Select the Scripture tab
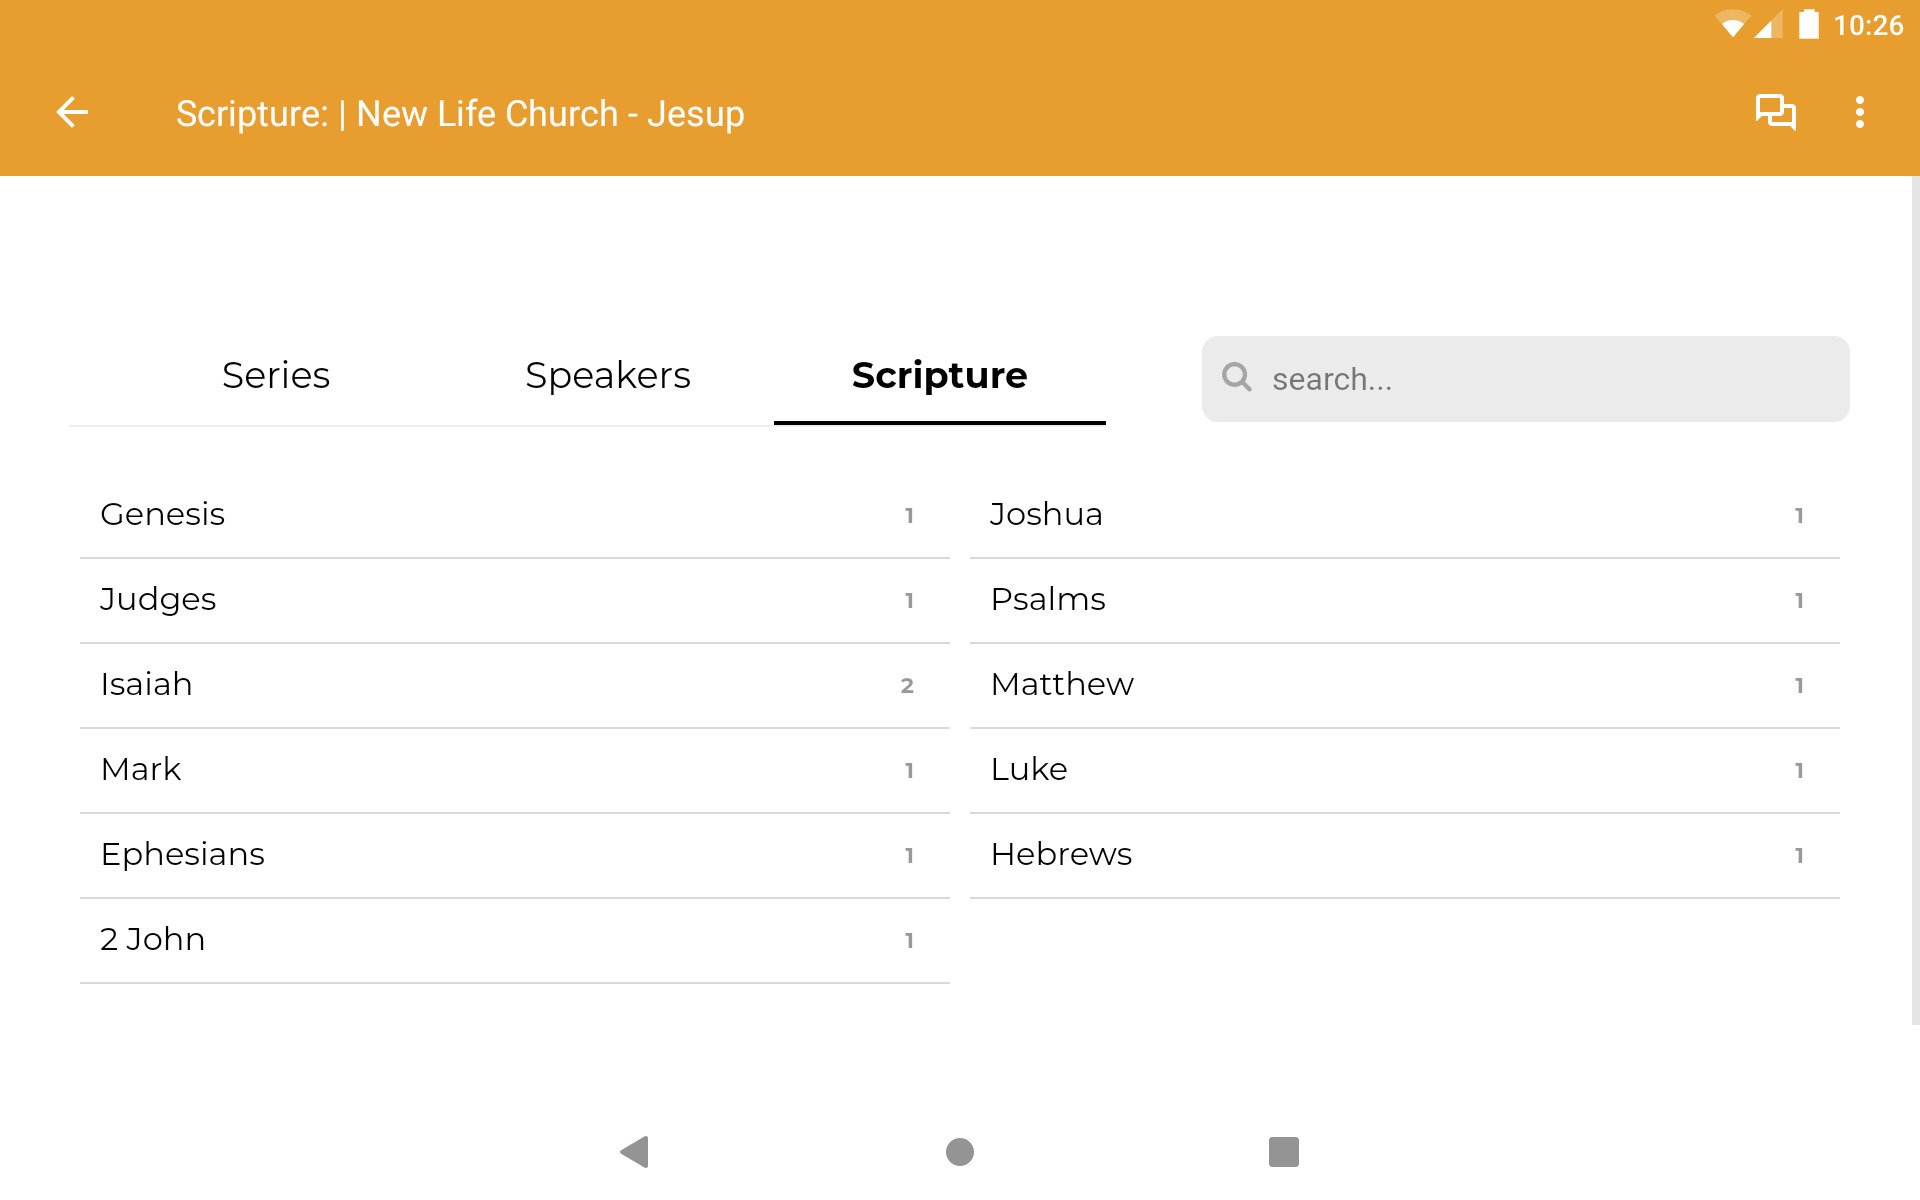 point(939,376)
